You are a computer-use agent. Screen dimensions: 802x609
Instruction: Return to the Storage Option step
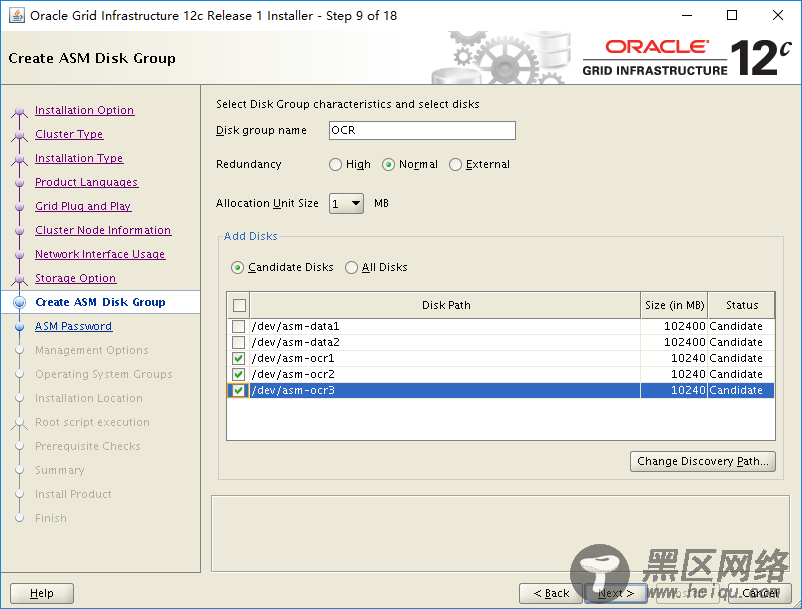[x=75, y=278]
